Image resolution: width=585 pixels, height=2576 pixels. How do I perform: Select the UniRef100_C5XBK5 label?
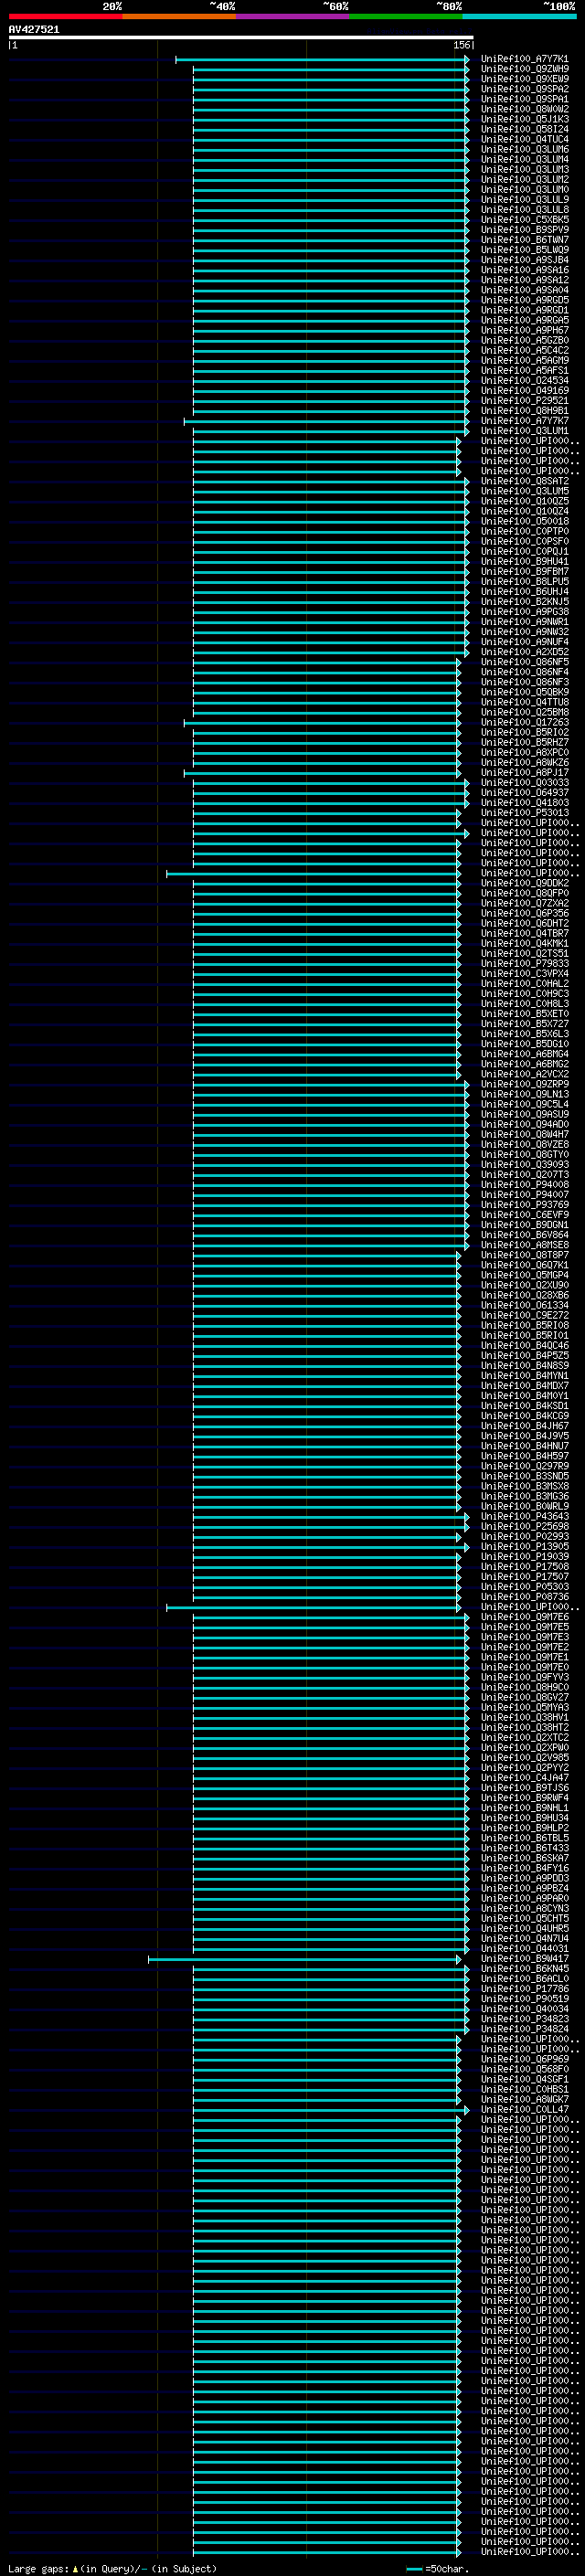[525, 220]
